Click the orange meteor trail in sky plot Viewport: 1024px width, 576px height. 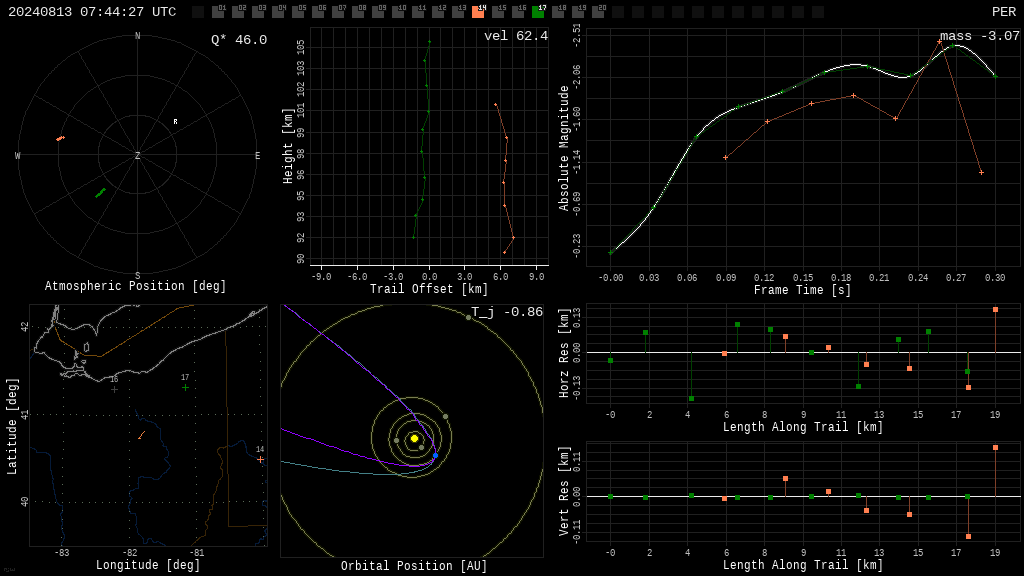coord(61,138)
